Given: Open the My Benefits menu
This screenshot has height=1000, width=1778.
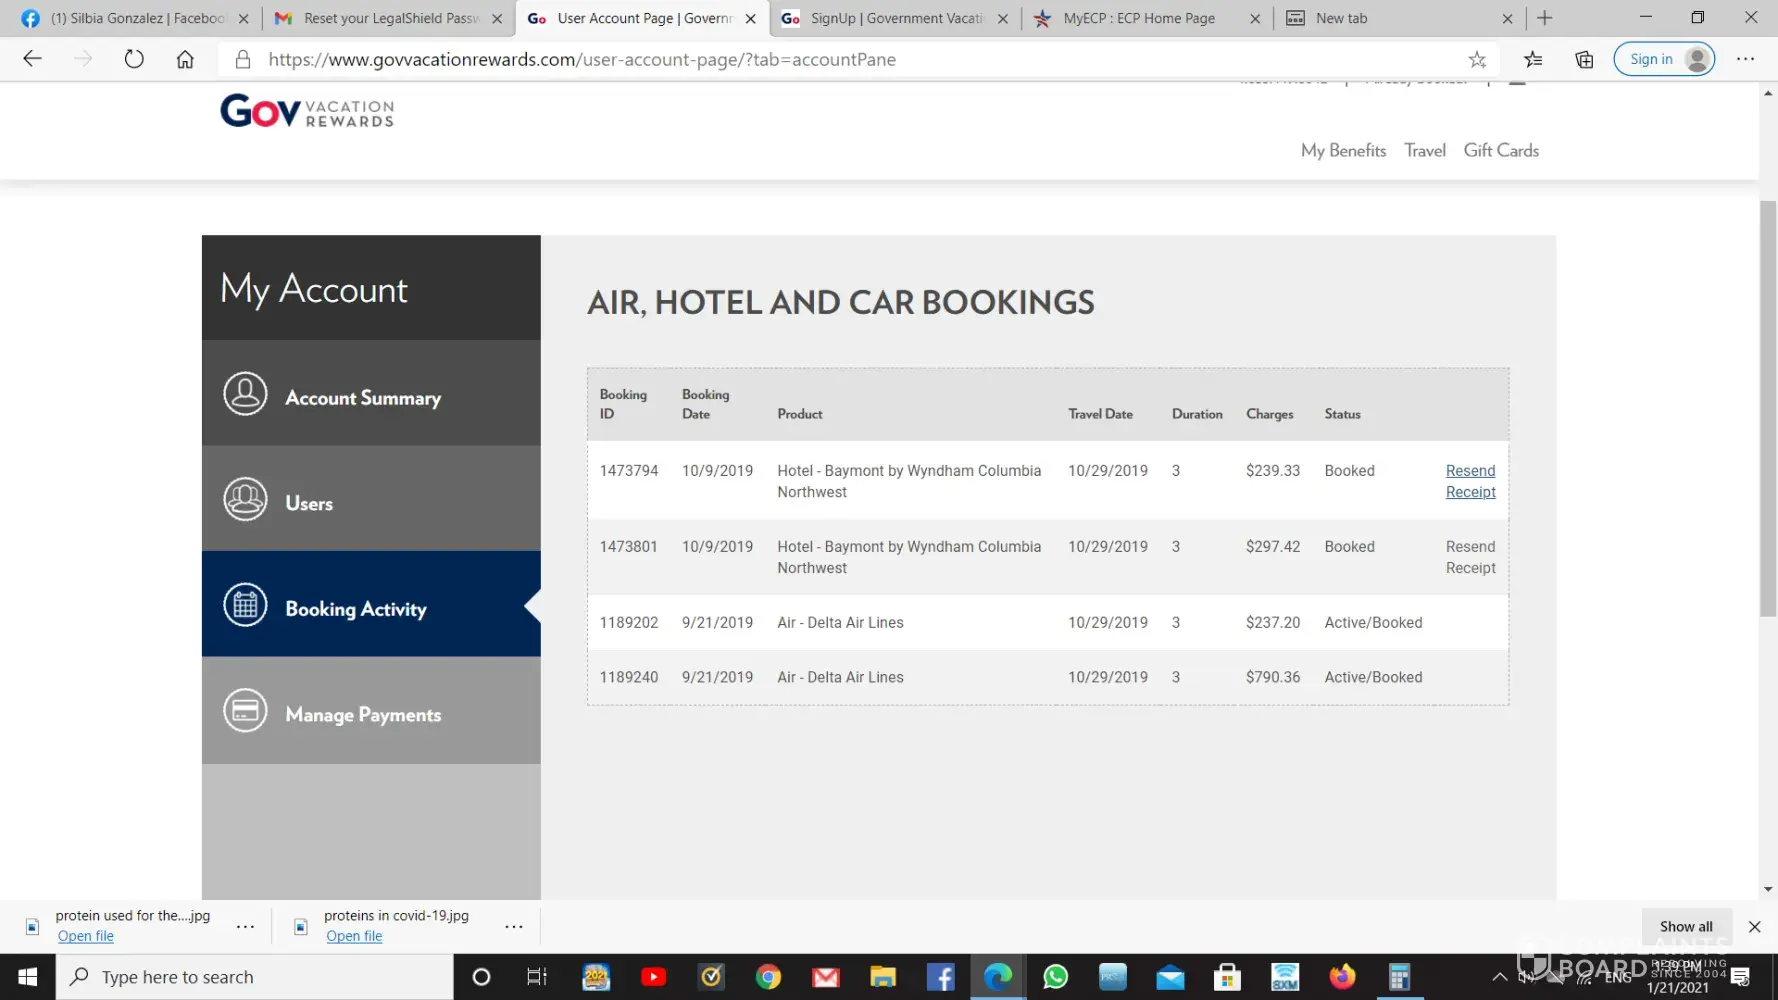Looking at the screenshot, I should (x=1343, y=151).
